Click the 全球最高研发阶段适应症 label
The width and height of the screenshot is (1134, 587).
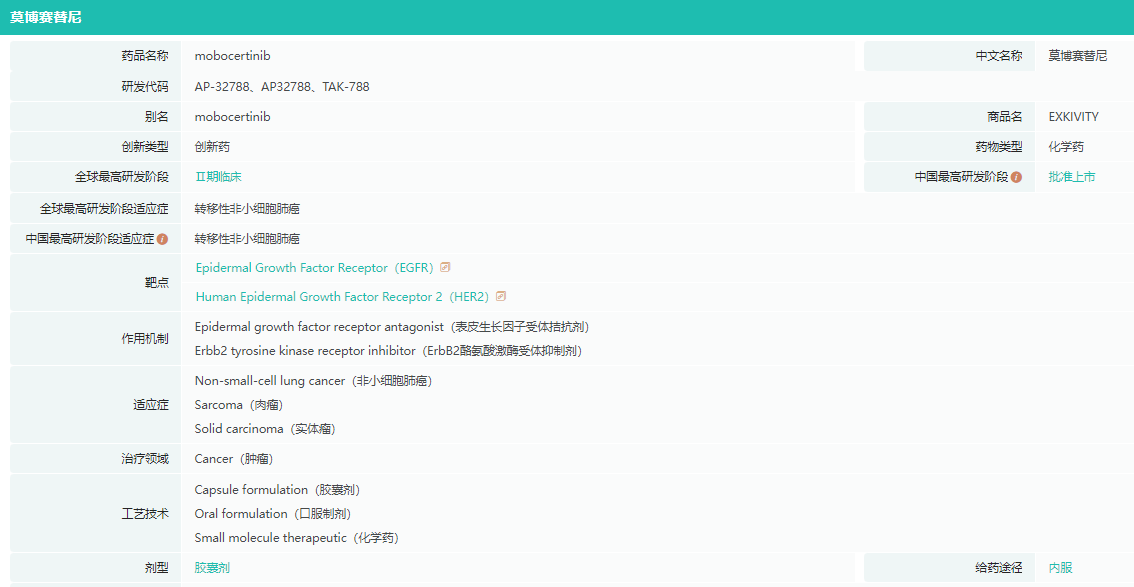[x=104, y=208]
